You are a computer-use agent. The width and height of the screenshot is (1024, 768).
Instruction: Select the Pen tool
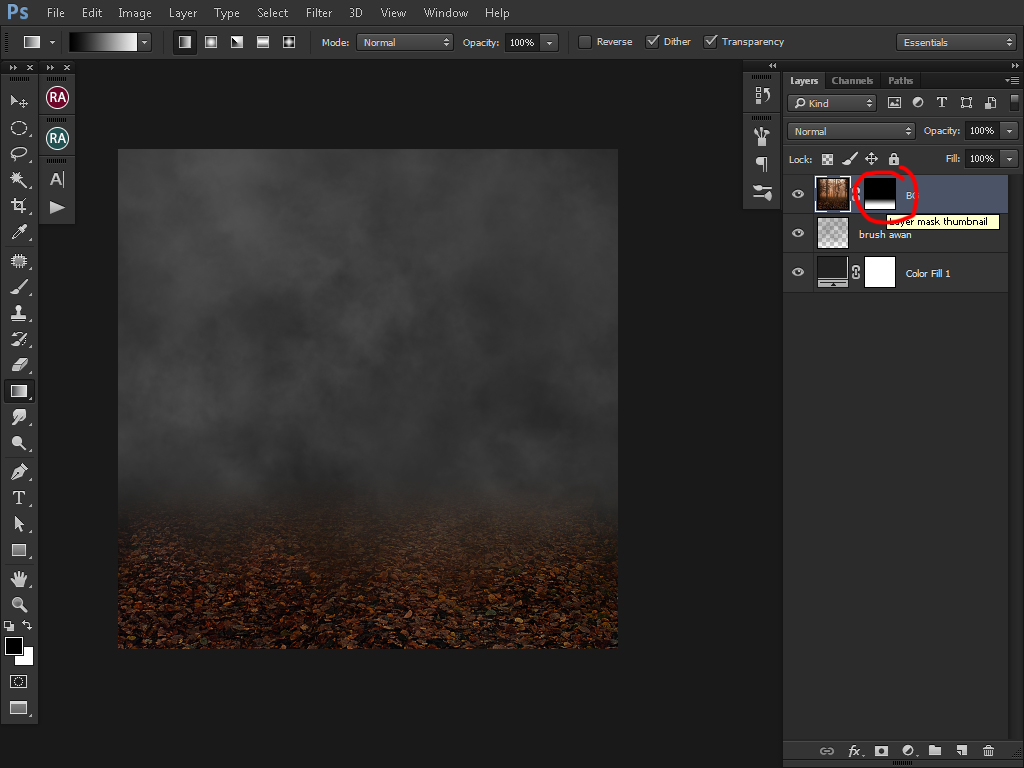(x=18, y=471)
